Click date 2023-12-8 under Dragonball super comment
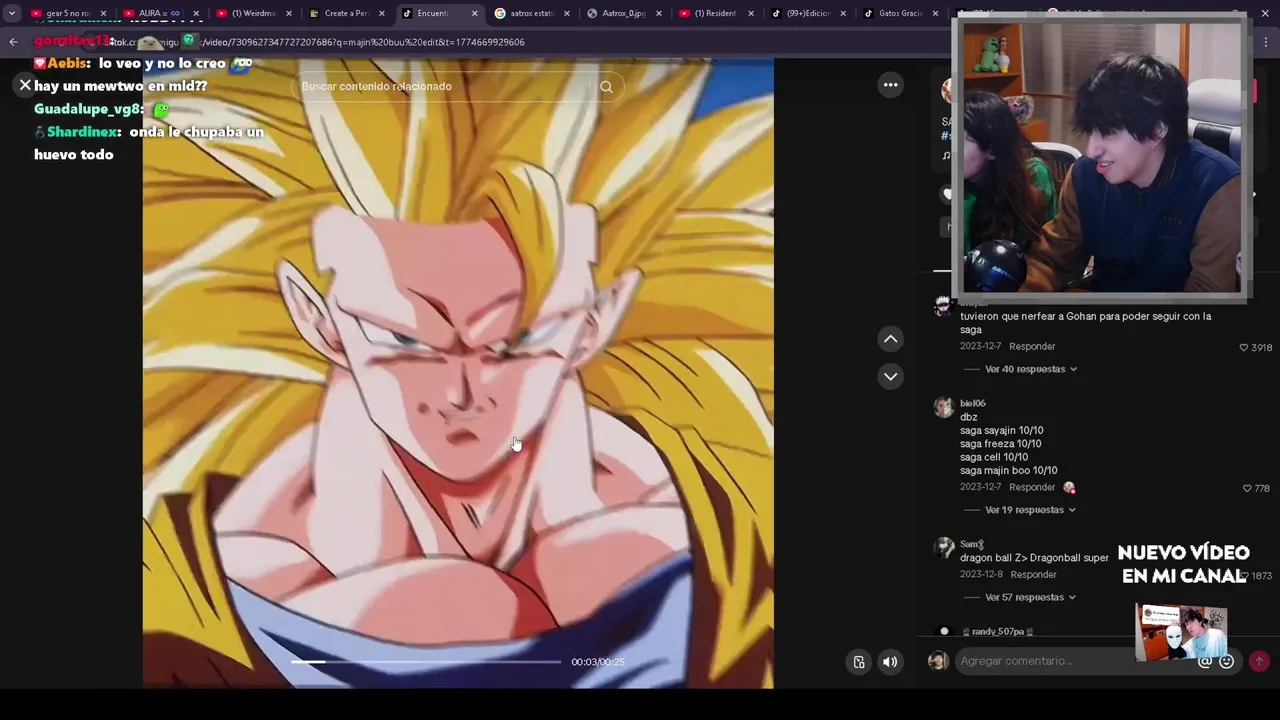The width and height of the screenshot is (1280, 720). [x=981, y=575]
